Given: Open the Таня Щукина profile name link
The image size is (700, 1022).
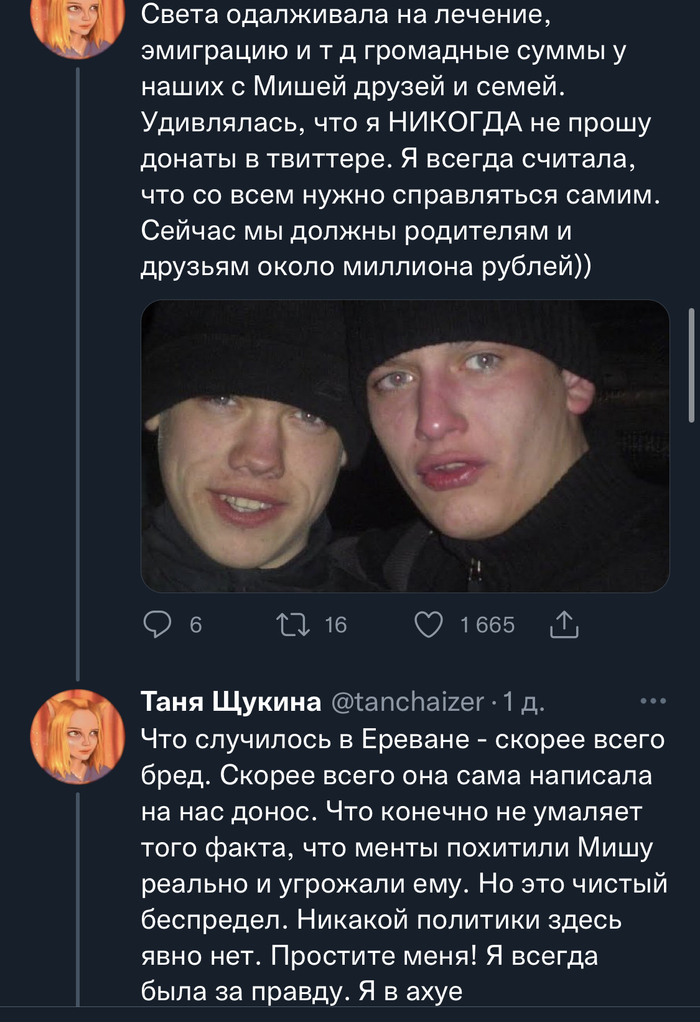Looking at the screenshot, I should point(230,702).
